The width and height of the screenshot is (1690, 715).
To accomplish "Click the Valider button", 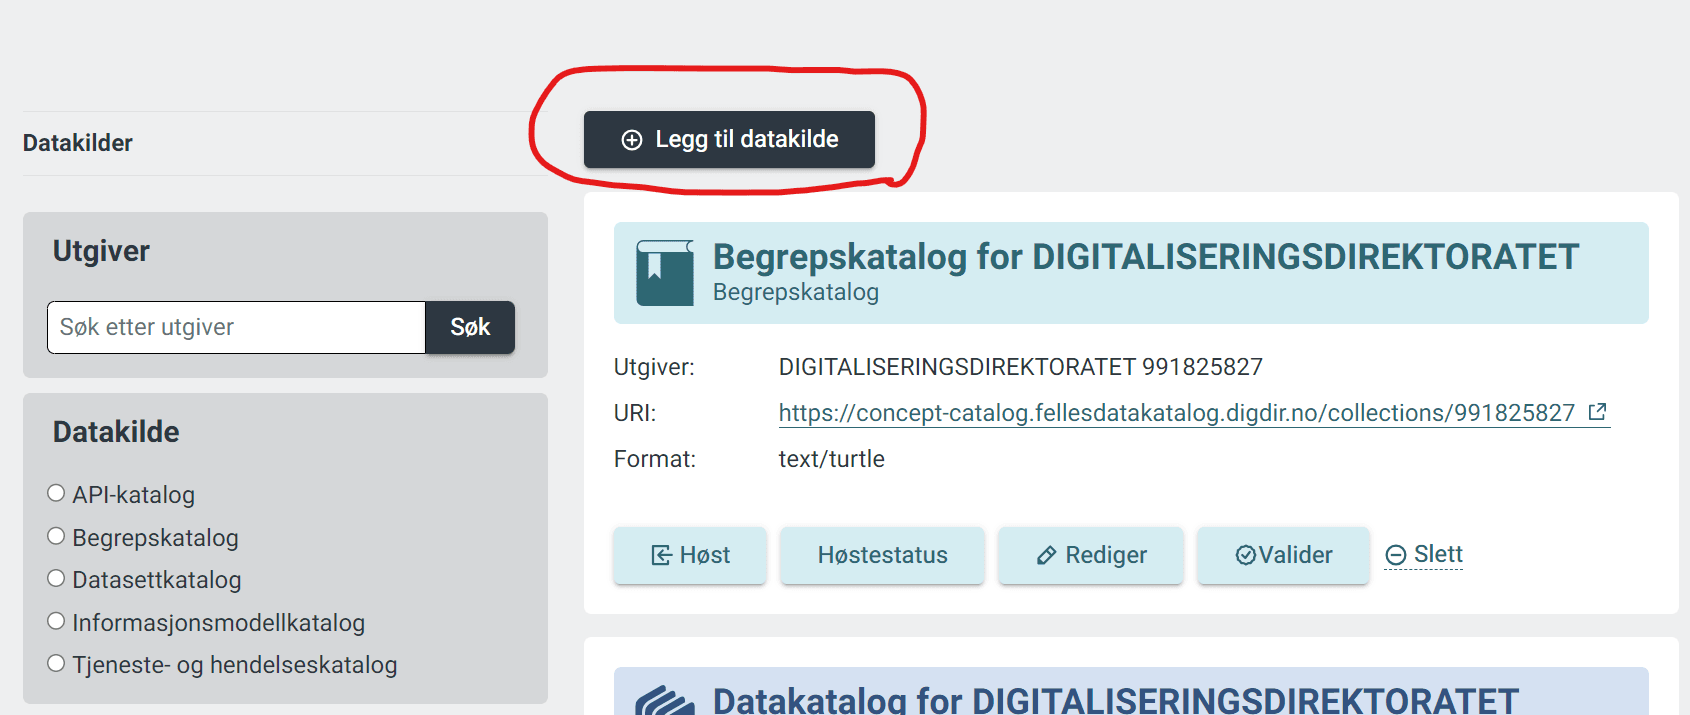I will tap(1283, 555).
